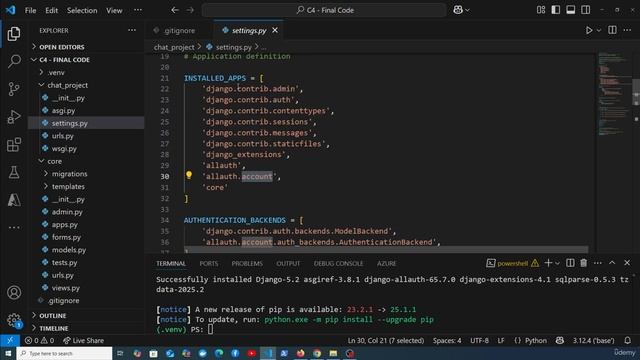This screenshot has height=360, width=640.
Task: Show additional activity bar views
Action: 13,227
